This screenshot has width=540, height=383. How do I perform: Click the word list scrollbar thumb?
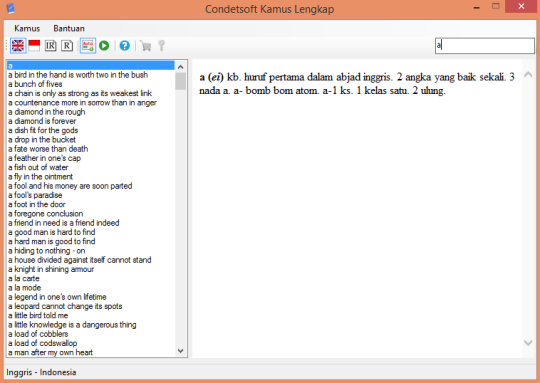click(x=180, y=81)
